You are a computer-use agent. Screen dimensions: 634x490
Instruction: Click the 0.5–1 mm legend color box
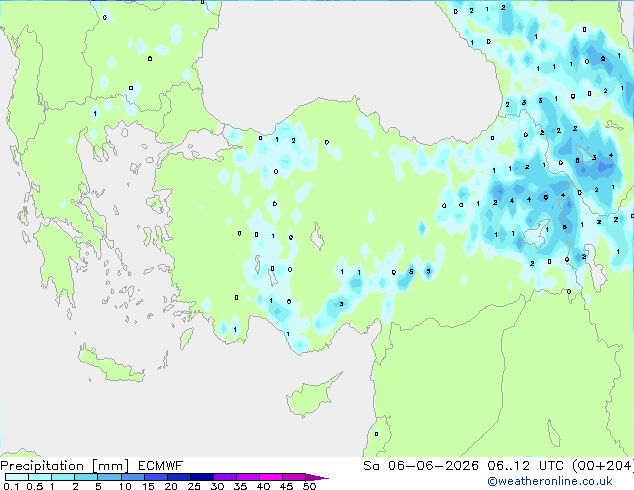[40, 477]
